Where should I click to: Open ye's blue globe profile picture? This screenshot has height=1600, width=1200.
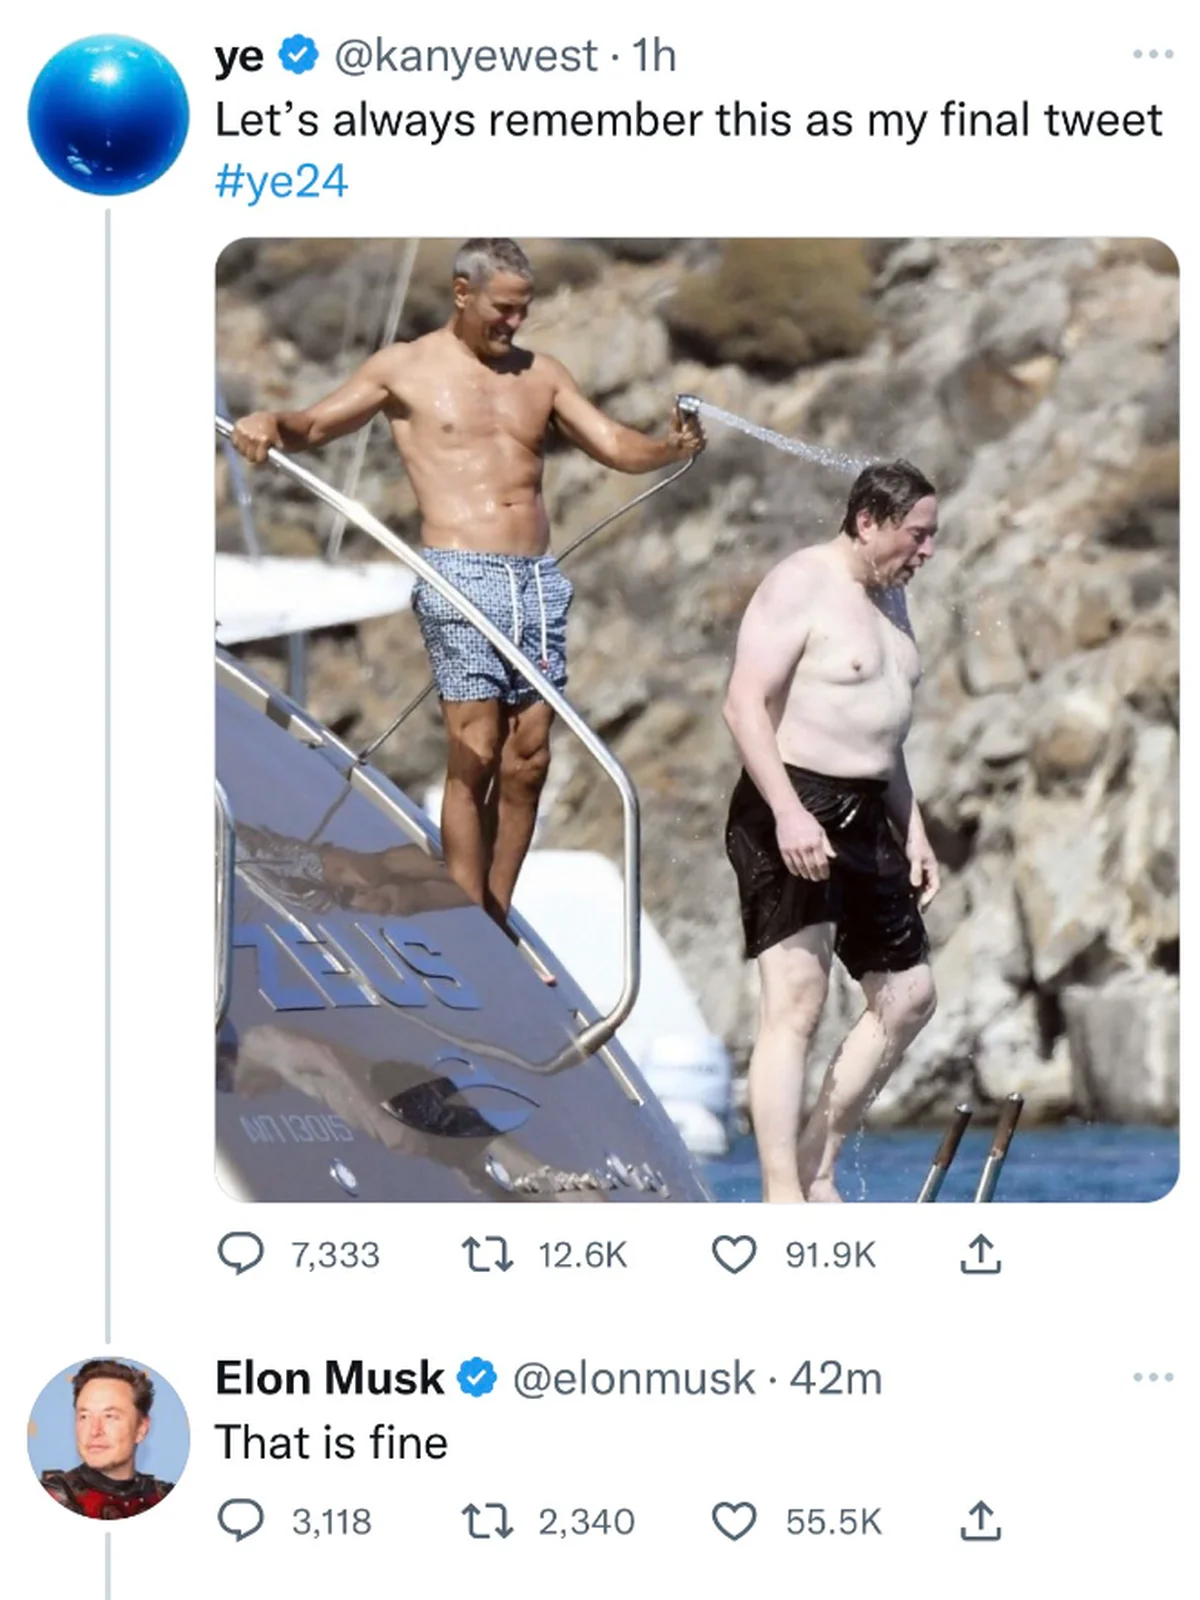tap(108, 115)
